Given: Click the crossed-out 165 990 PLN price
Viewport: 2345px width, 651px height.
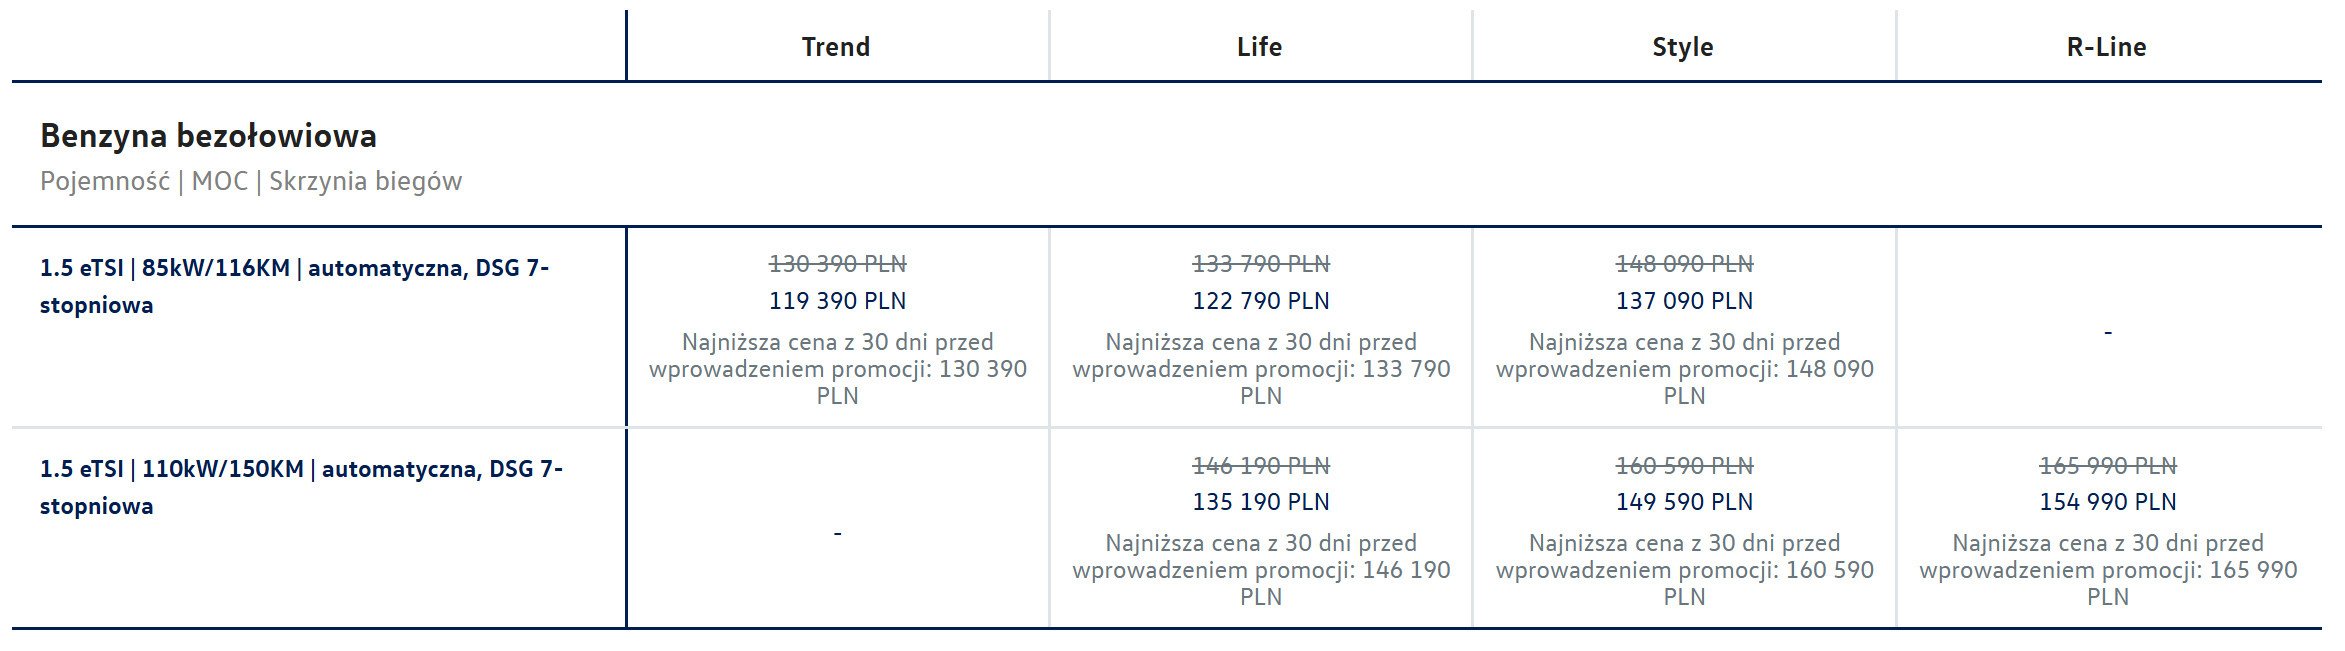Looking at the screenshot, I should coord(2107,466).
